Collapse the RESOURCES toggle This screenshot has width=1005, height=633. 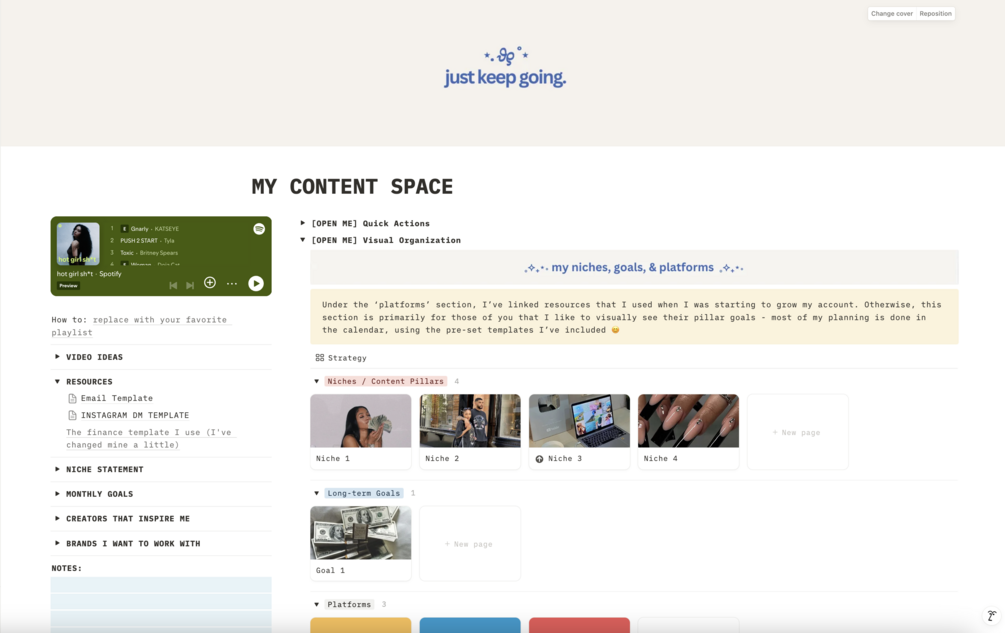57,381
